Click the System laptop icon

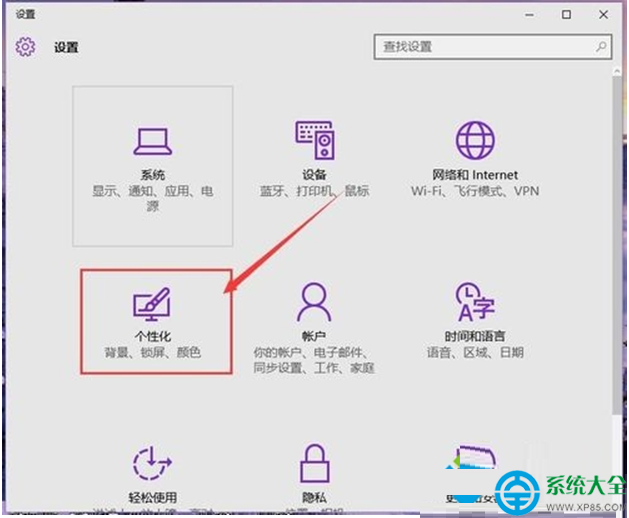tap(153, 140)
